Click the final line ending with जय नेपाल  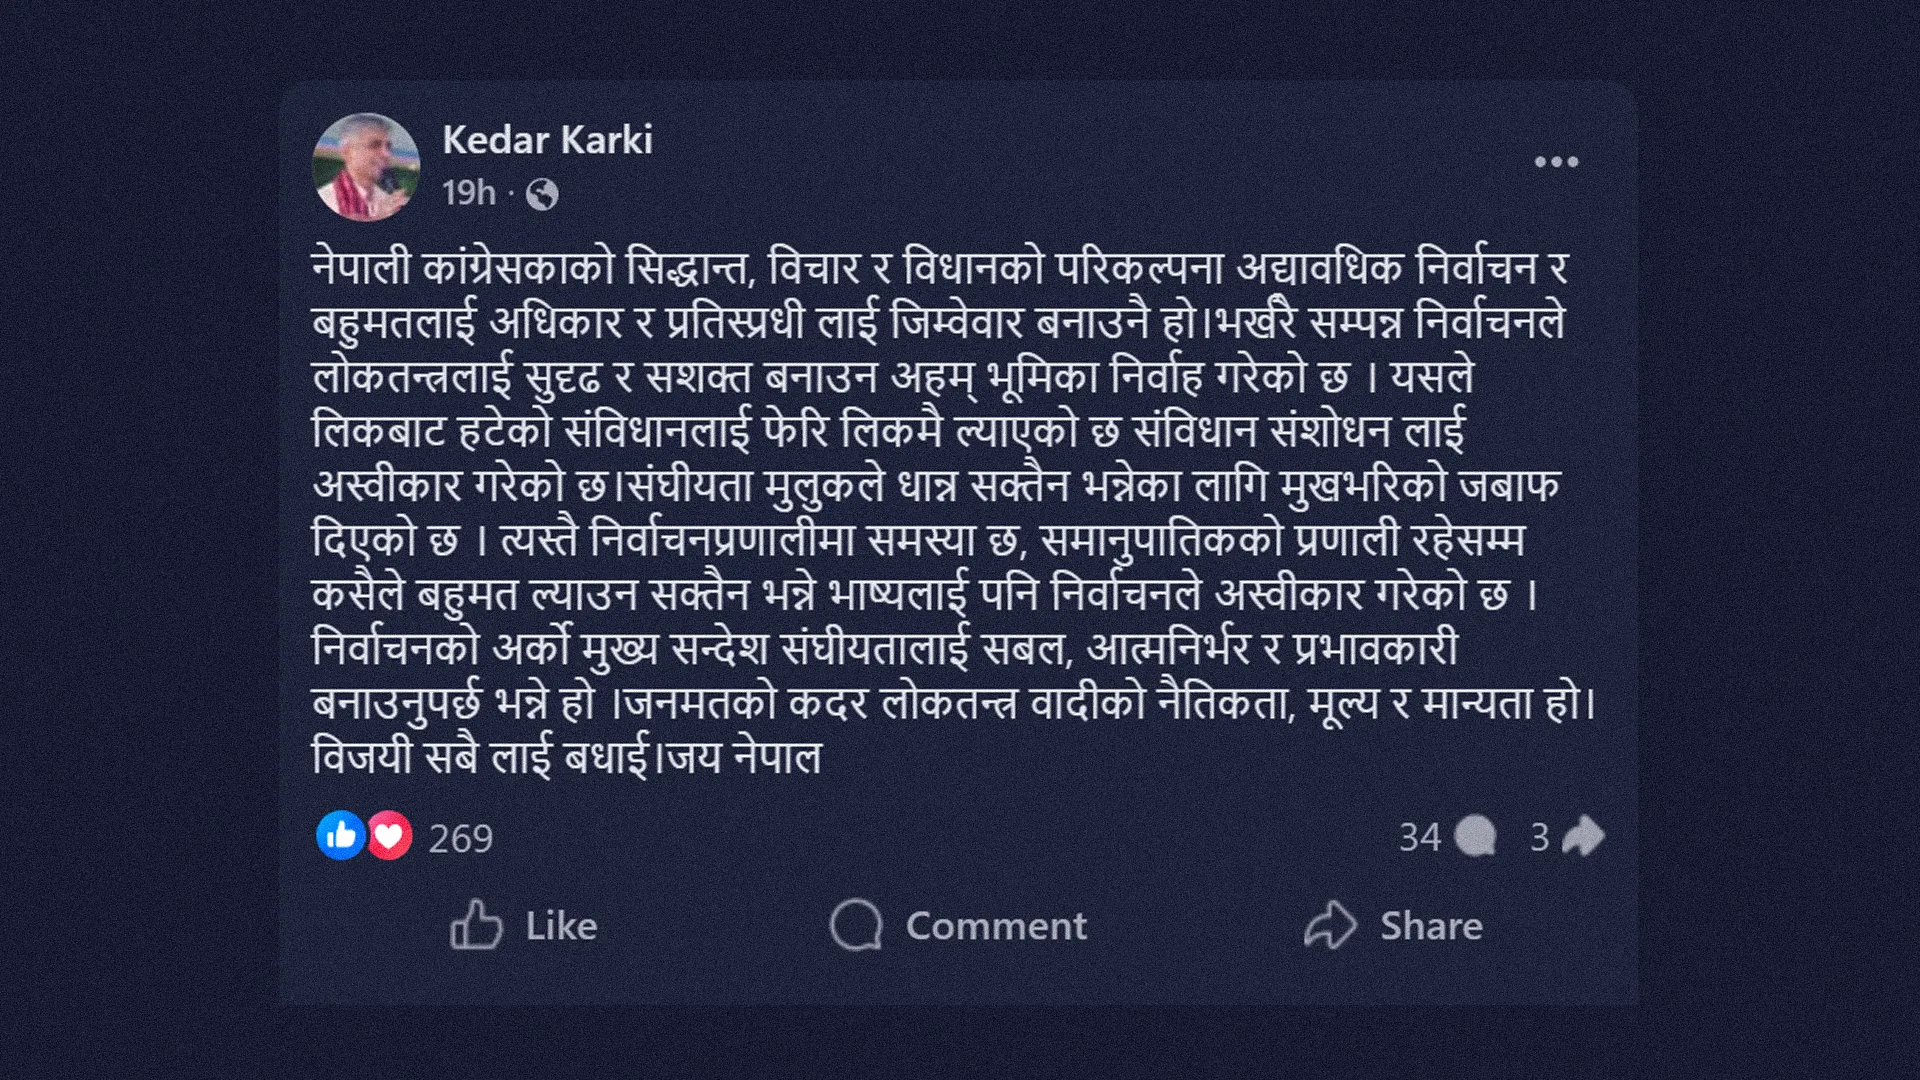point(566,757)
